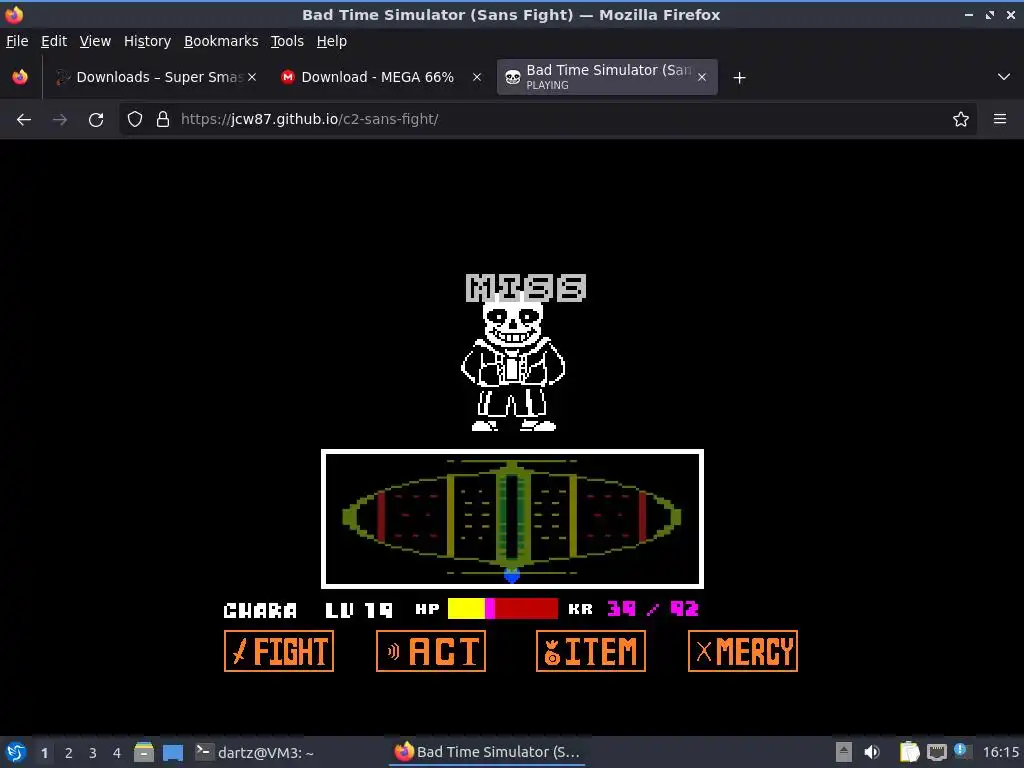Switch to workspace 4

[x=117, y=753]
